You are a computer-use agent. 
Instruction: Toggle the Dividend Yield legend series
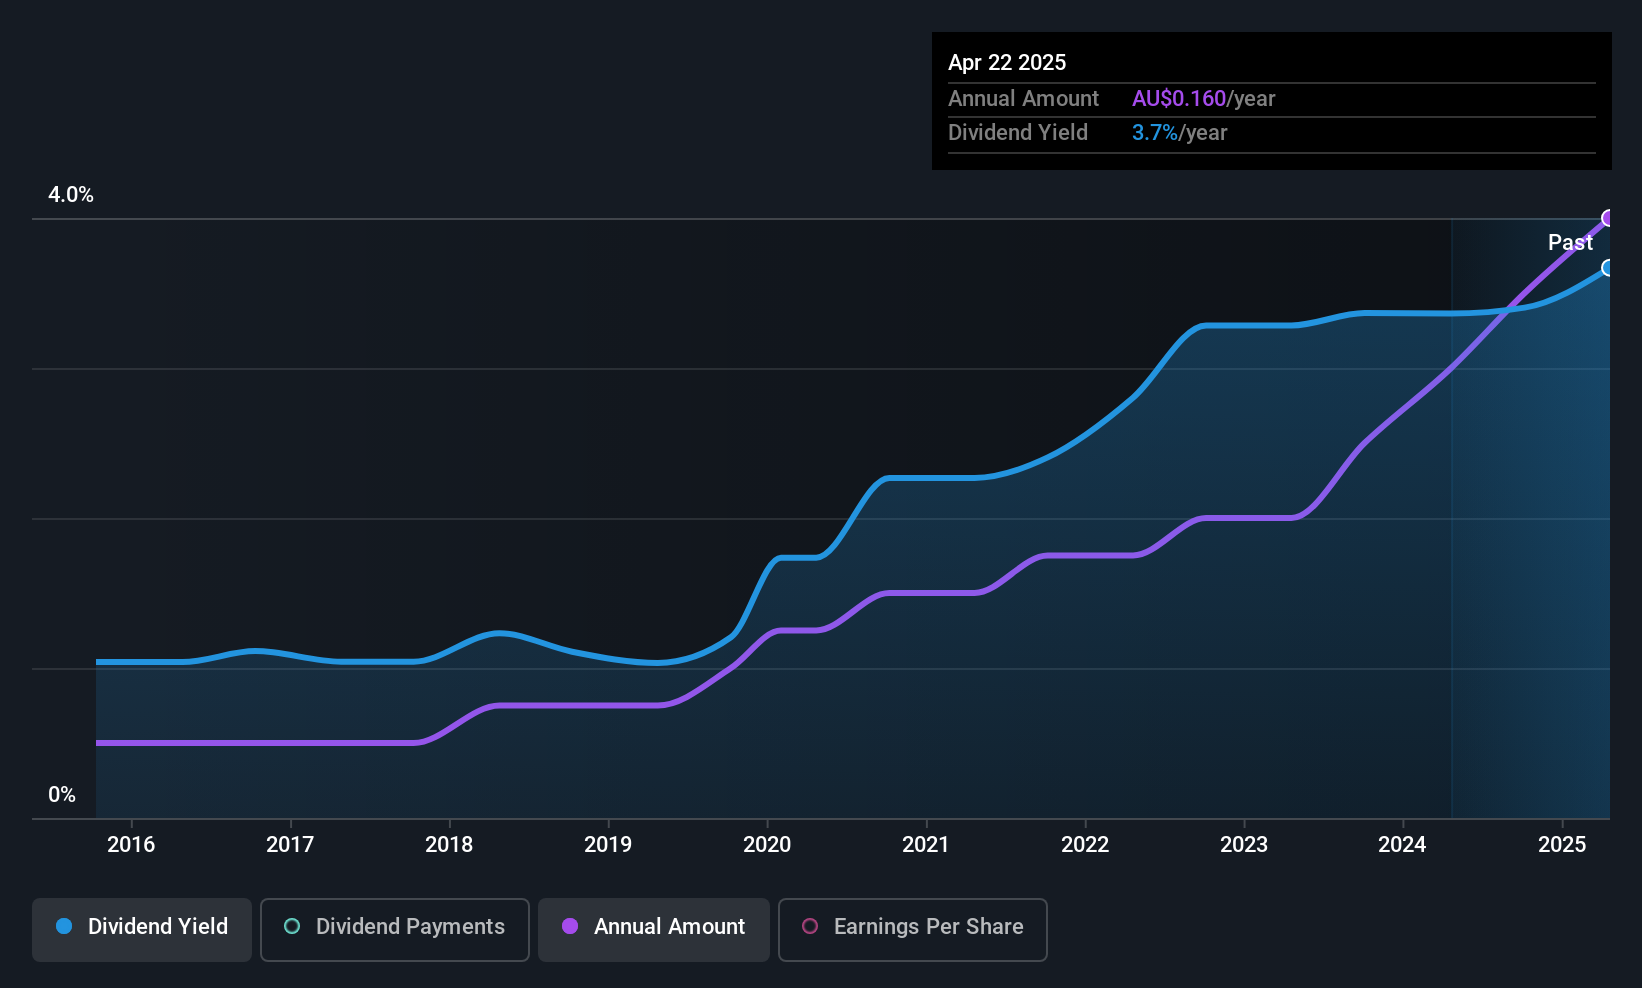(142, 929)
